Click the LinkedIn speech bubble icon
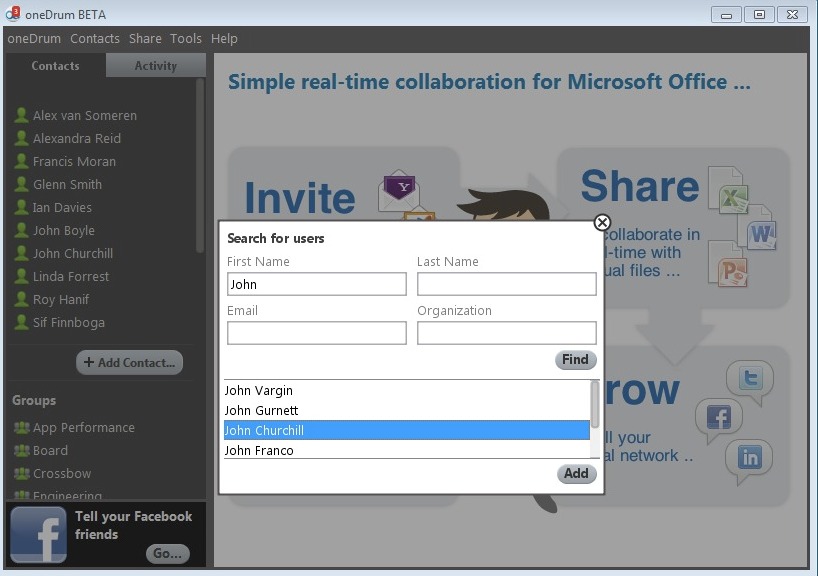 [x=749, y=460]
